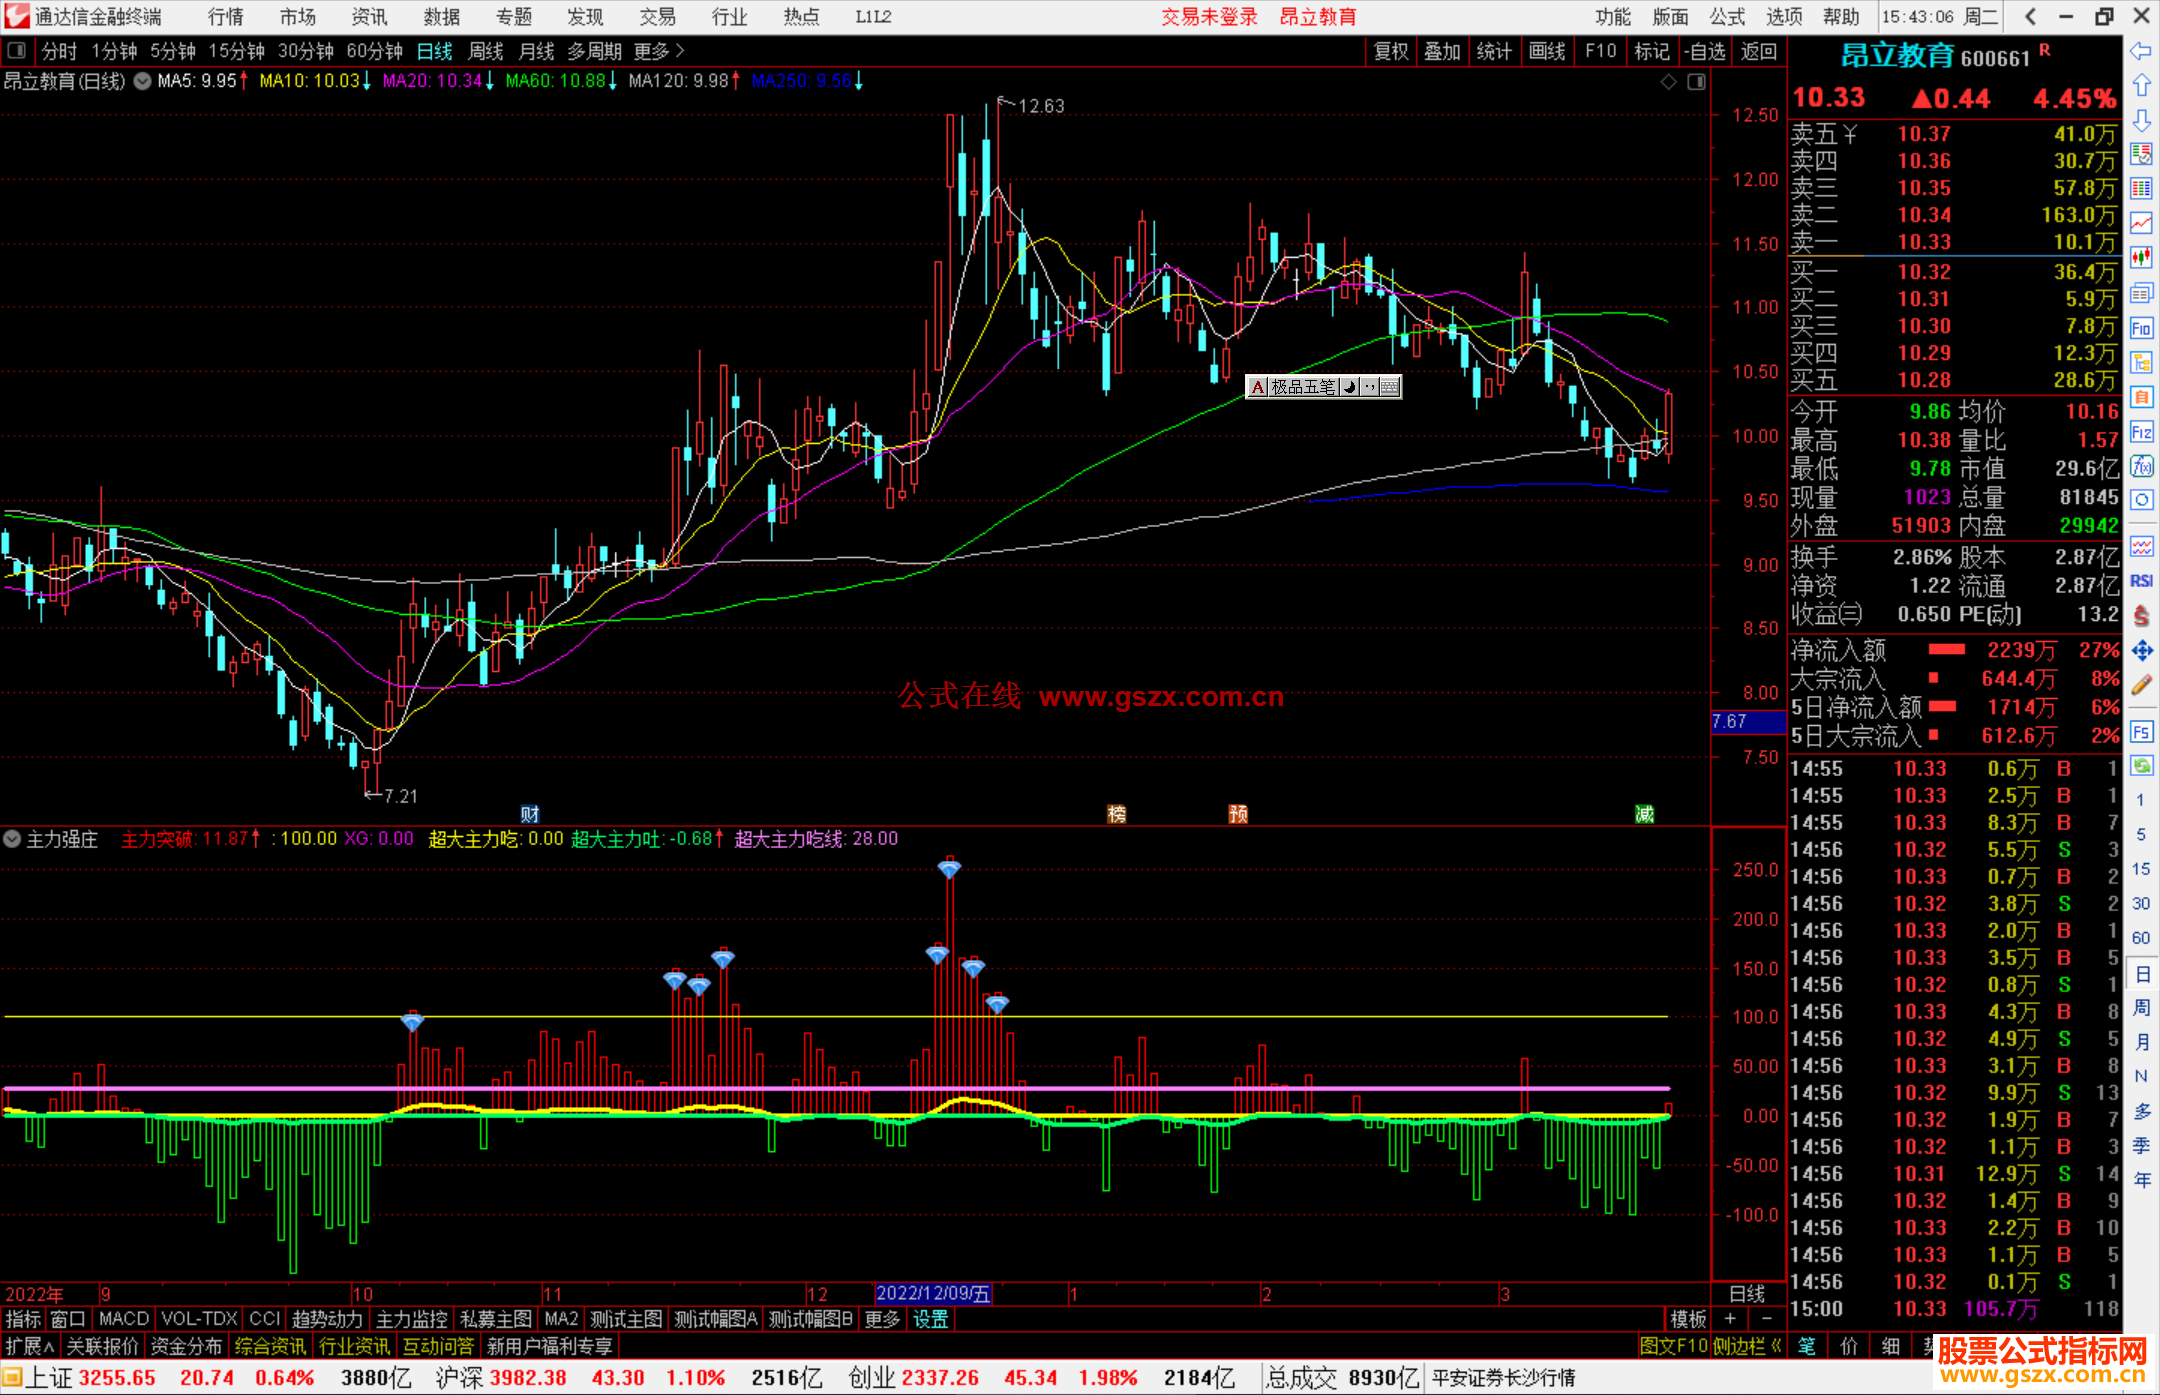Click the F10 company info sidebar icon
Image resolution: width=2160 pixels, height=1395 pixels.
(x=2141, y=328)
